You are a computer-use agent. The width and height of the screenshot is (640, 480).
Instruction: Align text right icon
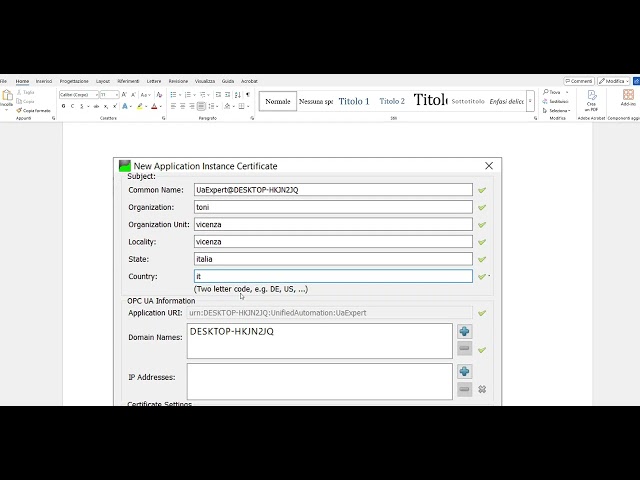click(x=192, y=106)
